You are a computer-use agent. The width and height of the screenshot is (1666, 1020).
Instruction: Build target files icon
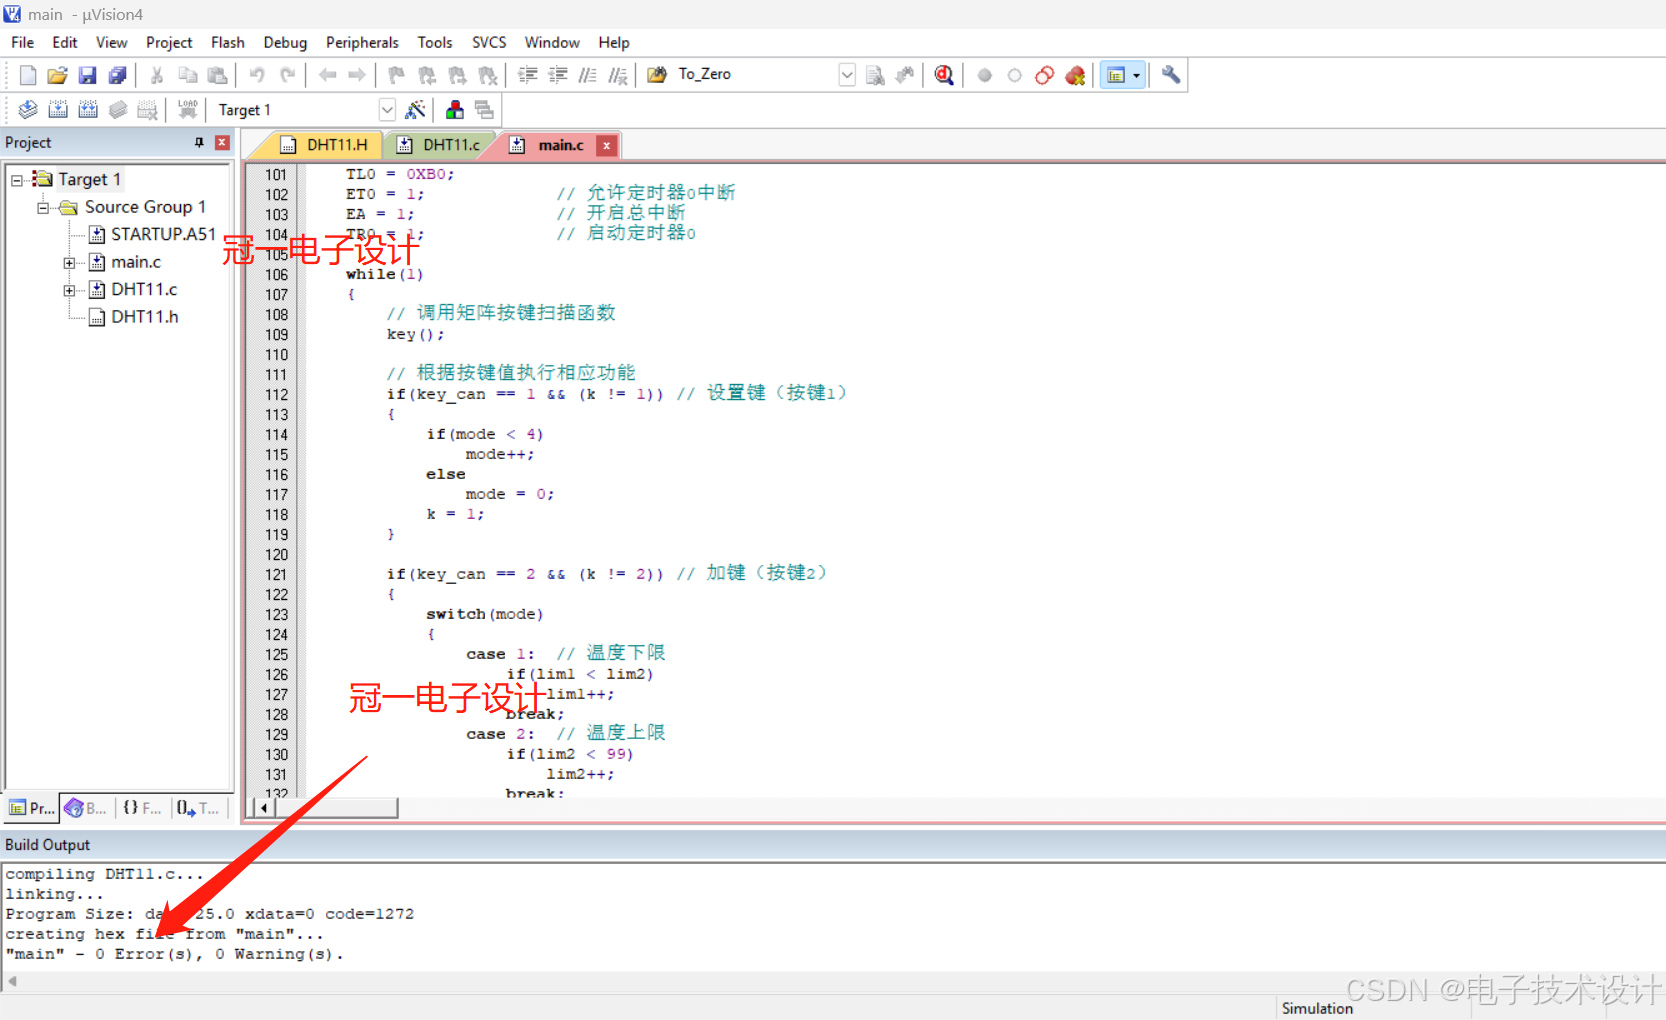pos(58,110)
